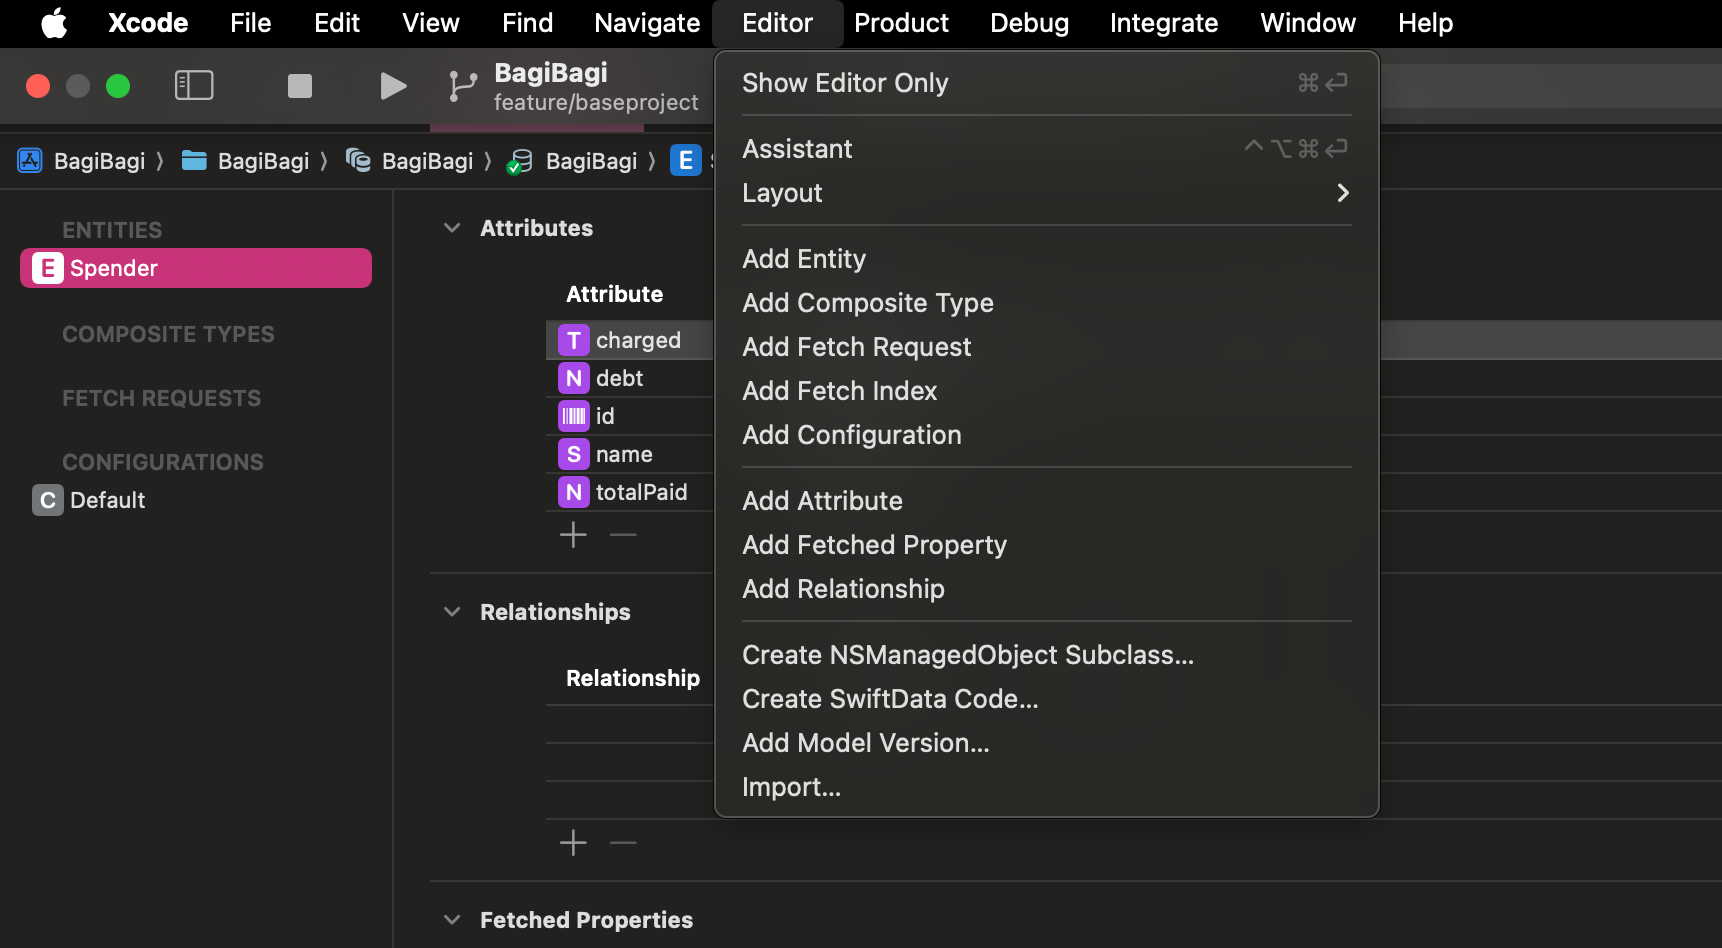This screenshot has width=1722, height=948.
Task: Select Add Fetched Property
Action: click(x=874, y=545)
